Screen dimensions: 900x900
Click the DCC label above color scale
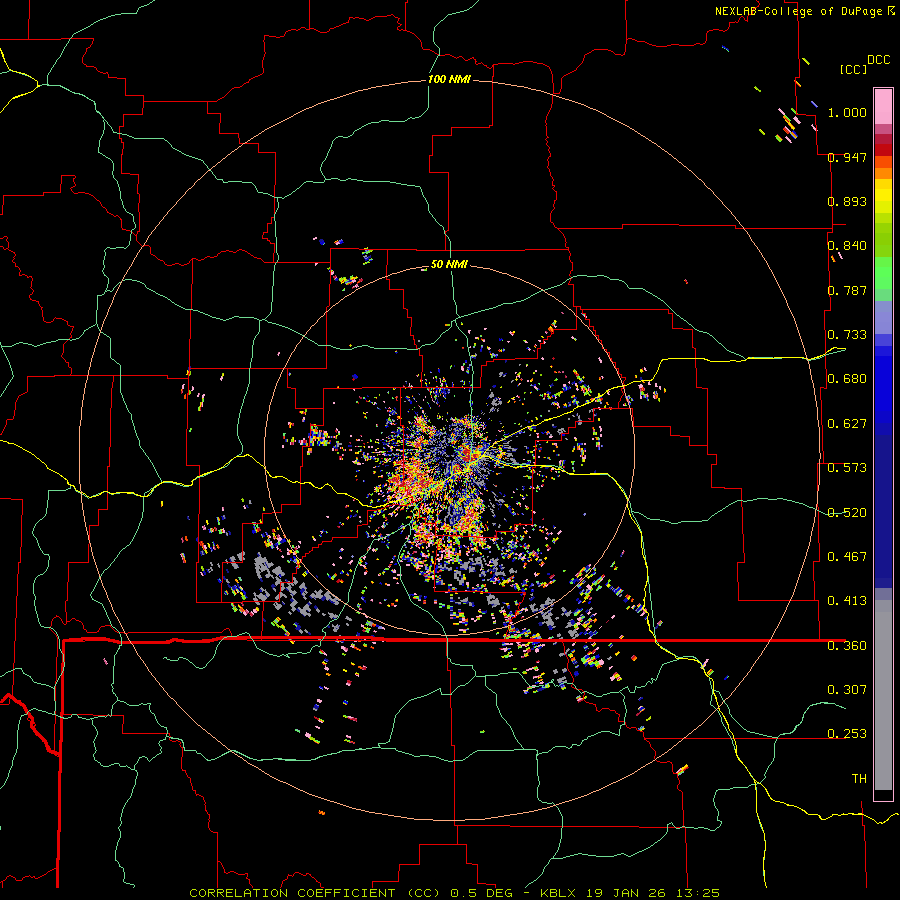[x=878, y=60]
